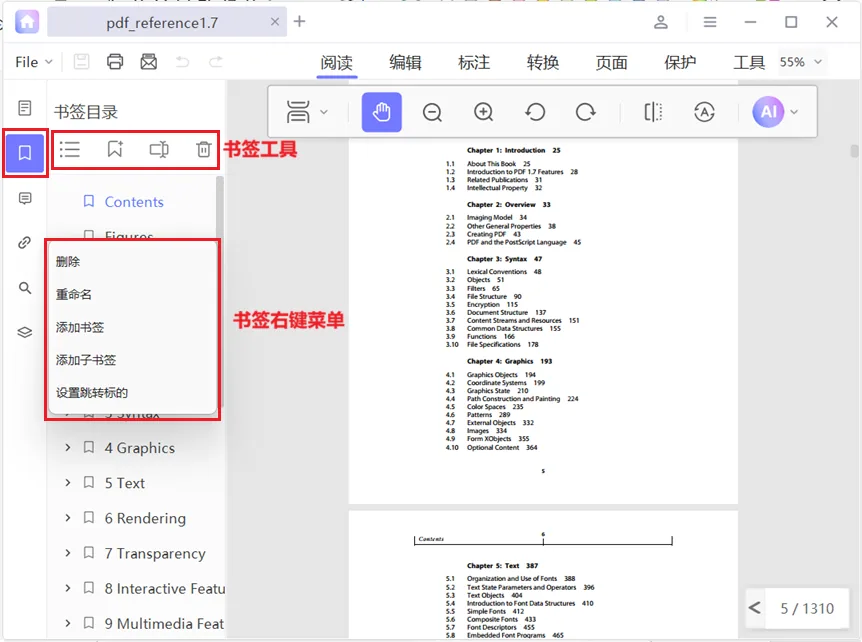862x642 pixels.
Task: Click the split view compare icon
Action: (653, 112)
